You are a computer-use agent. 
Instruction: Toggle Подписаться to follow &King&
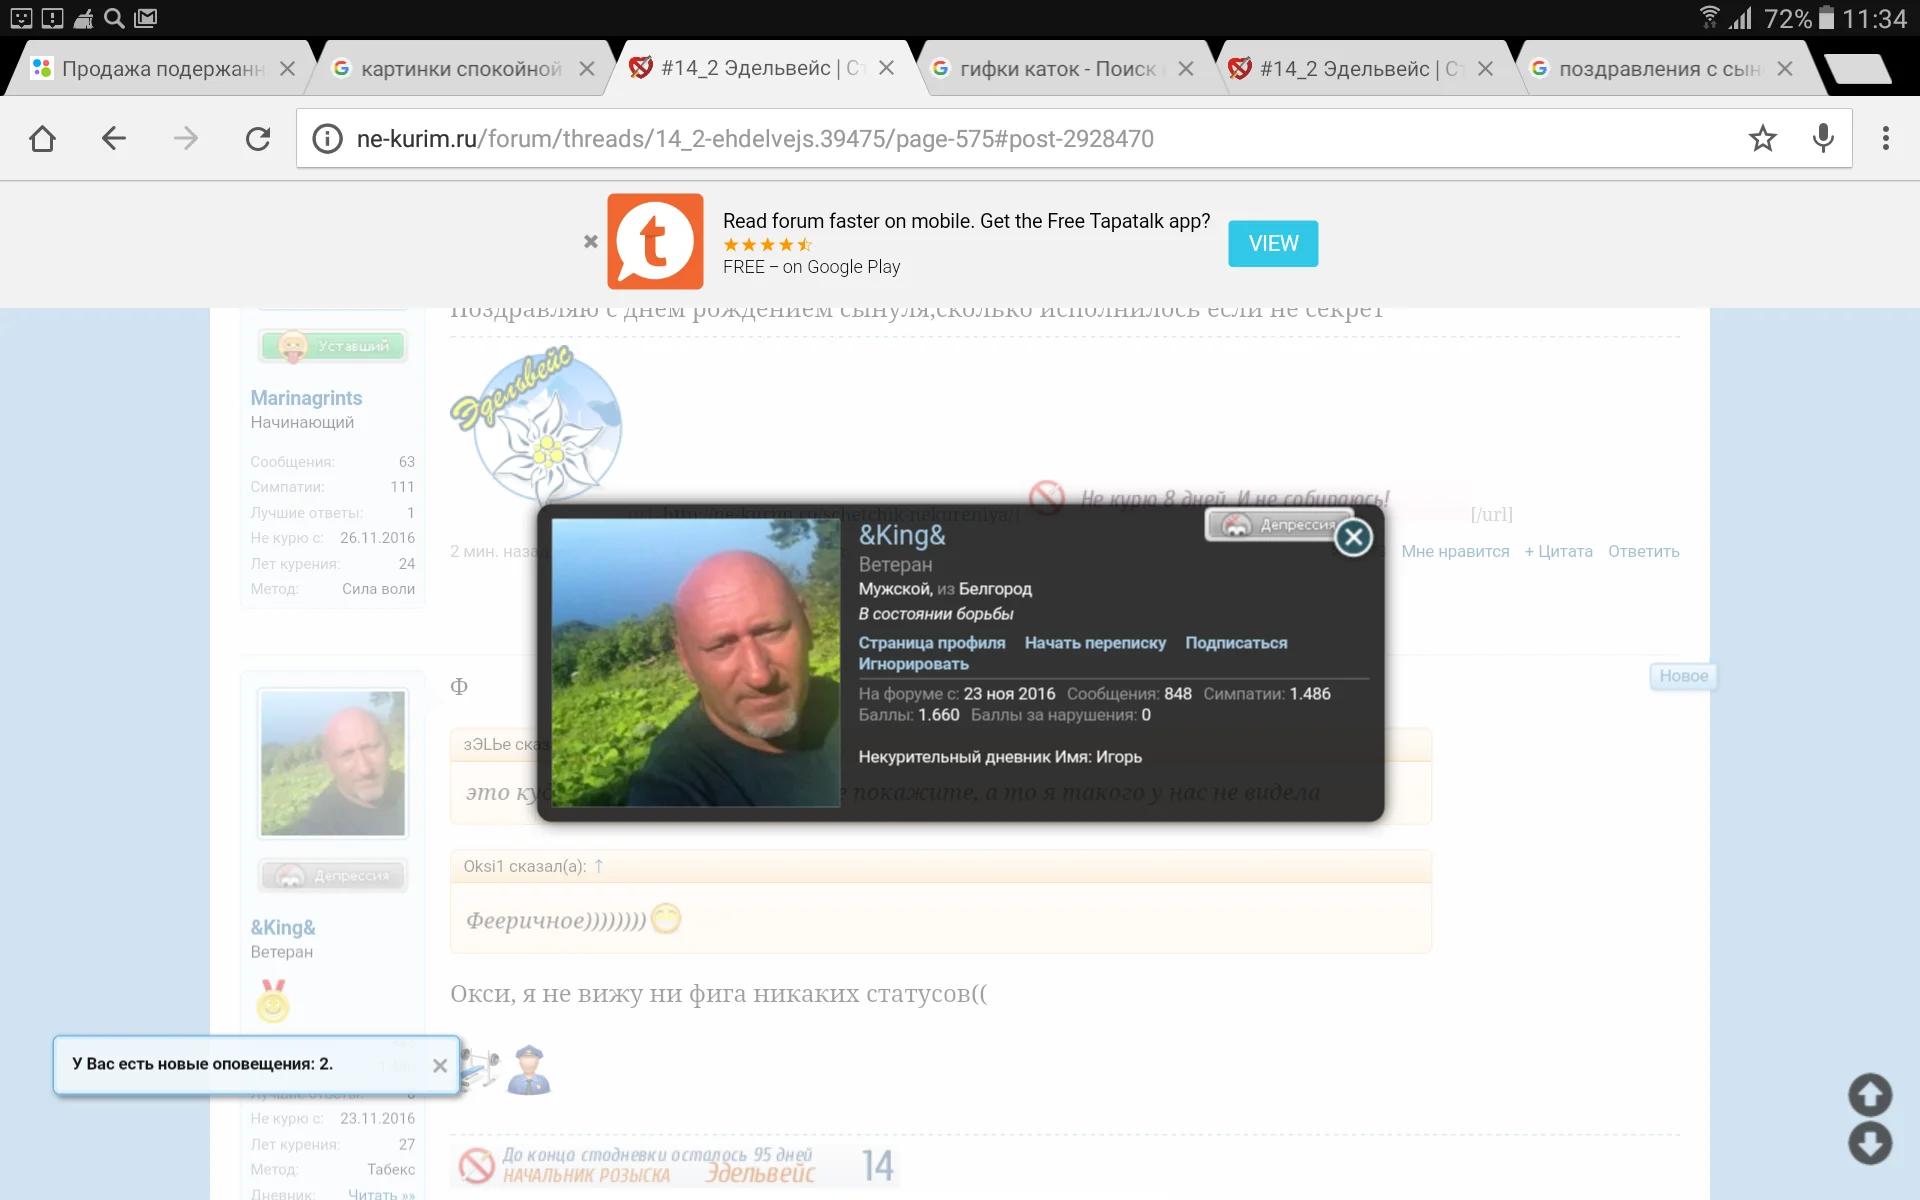click(x=1235, y=643)
